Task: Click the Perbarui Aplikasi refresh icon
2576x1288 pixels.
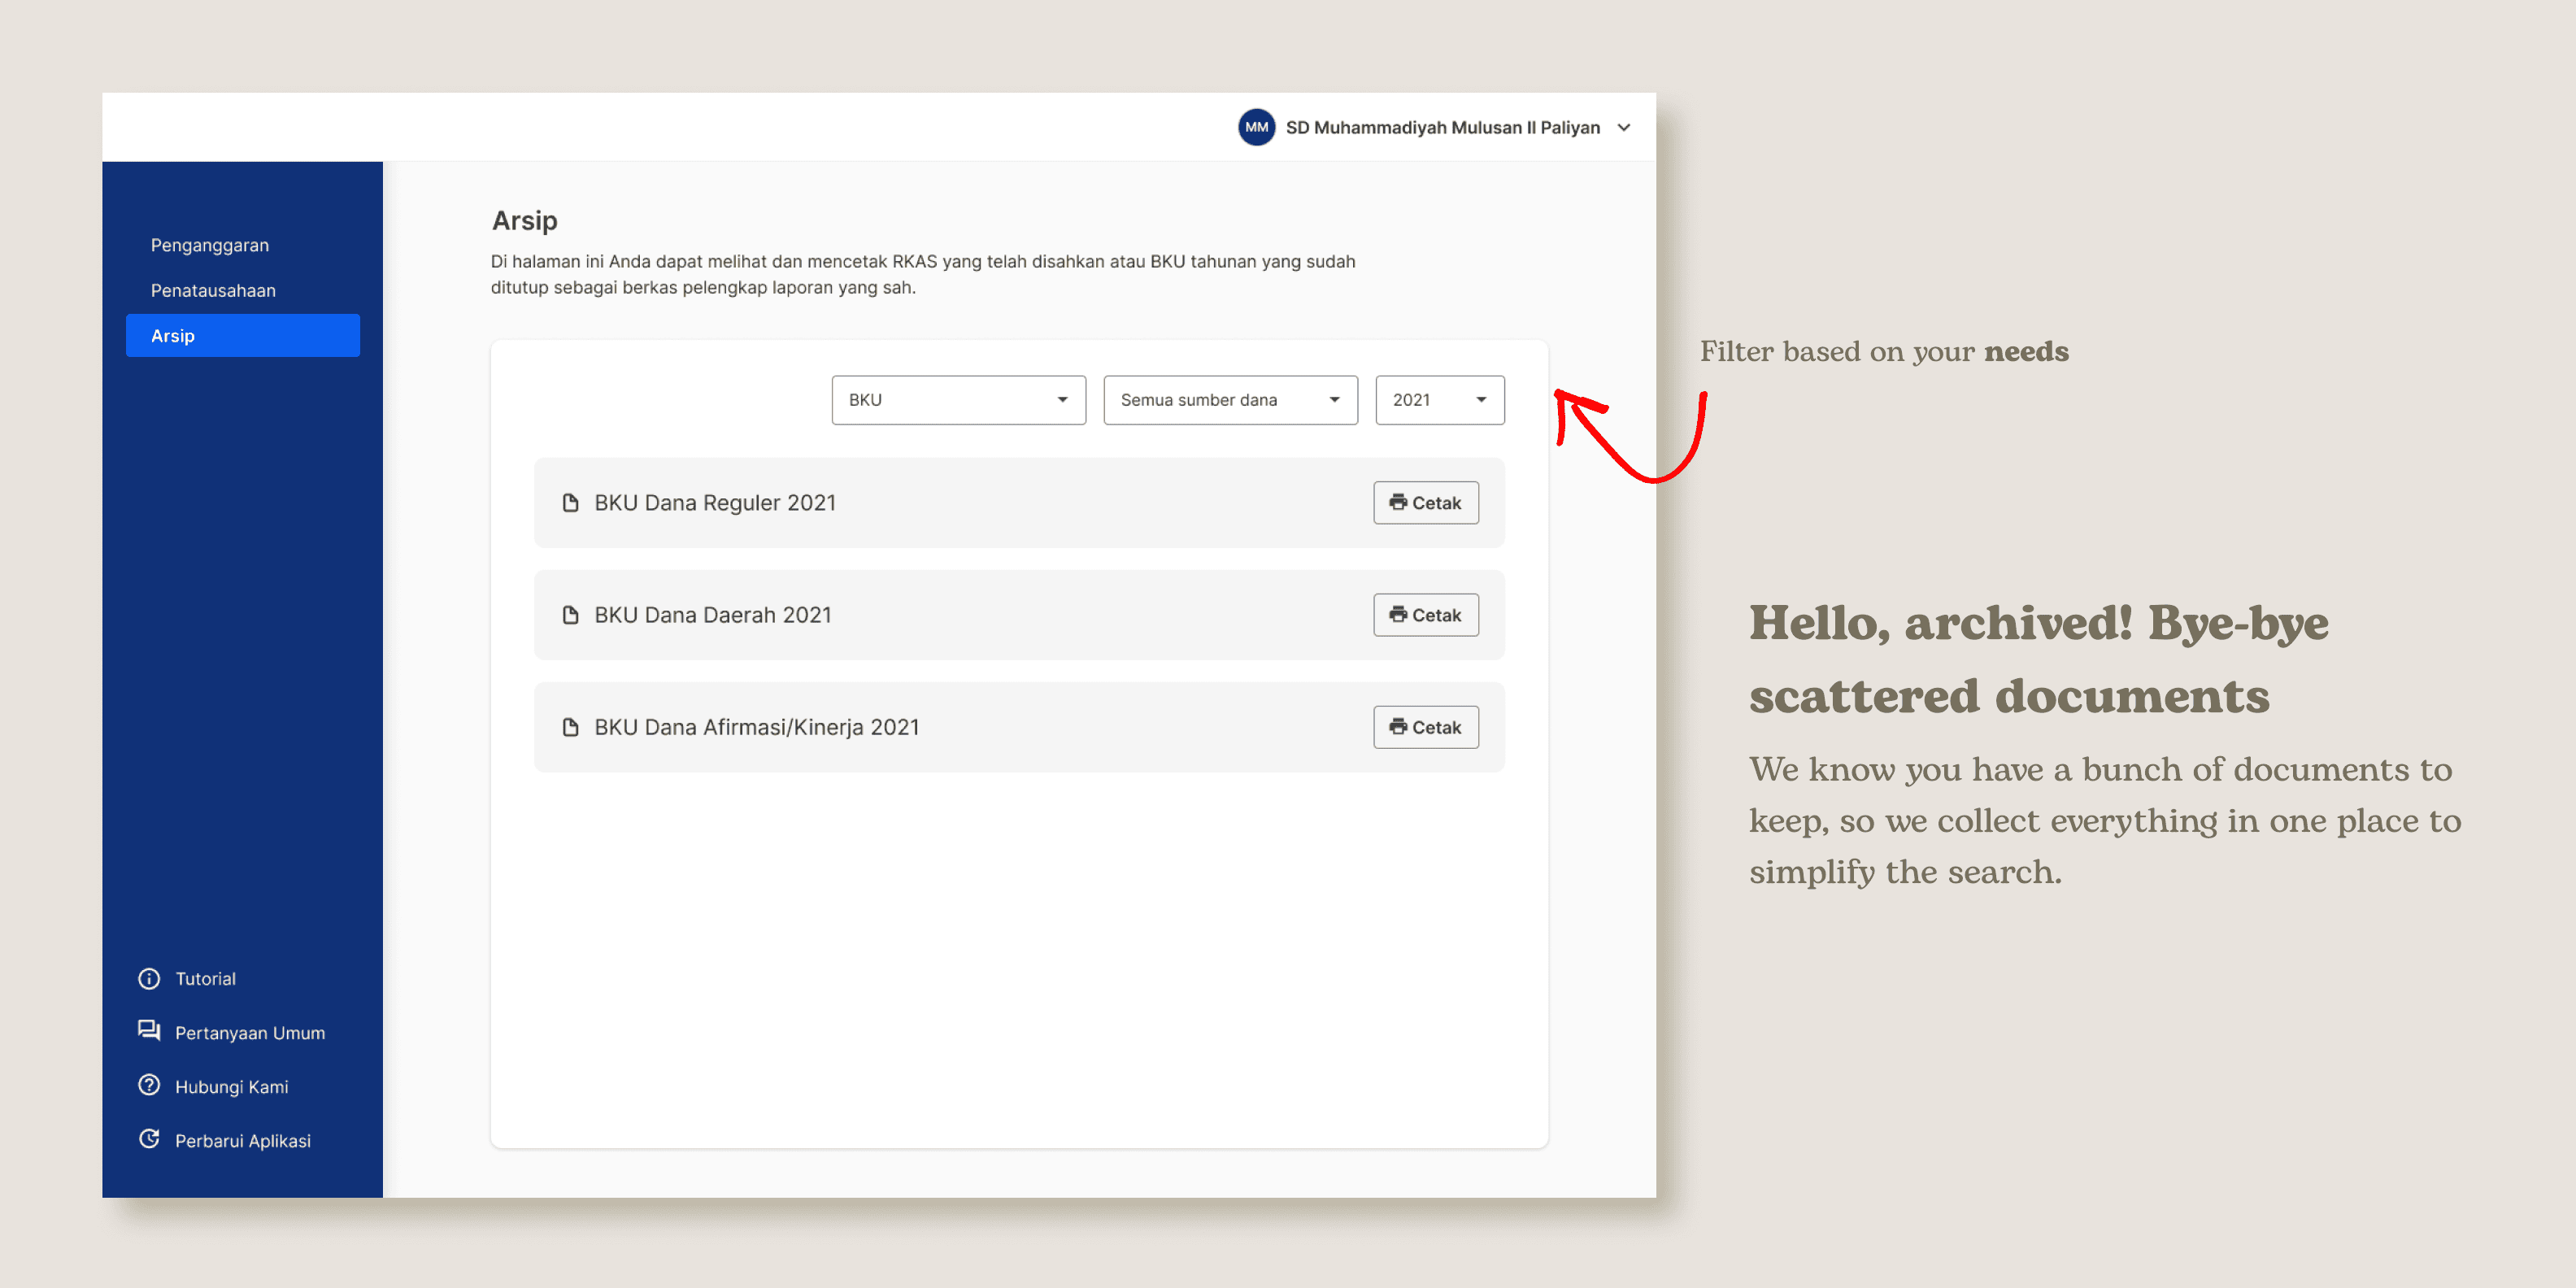Action: pos(149,1139)
